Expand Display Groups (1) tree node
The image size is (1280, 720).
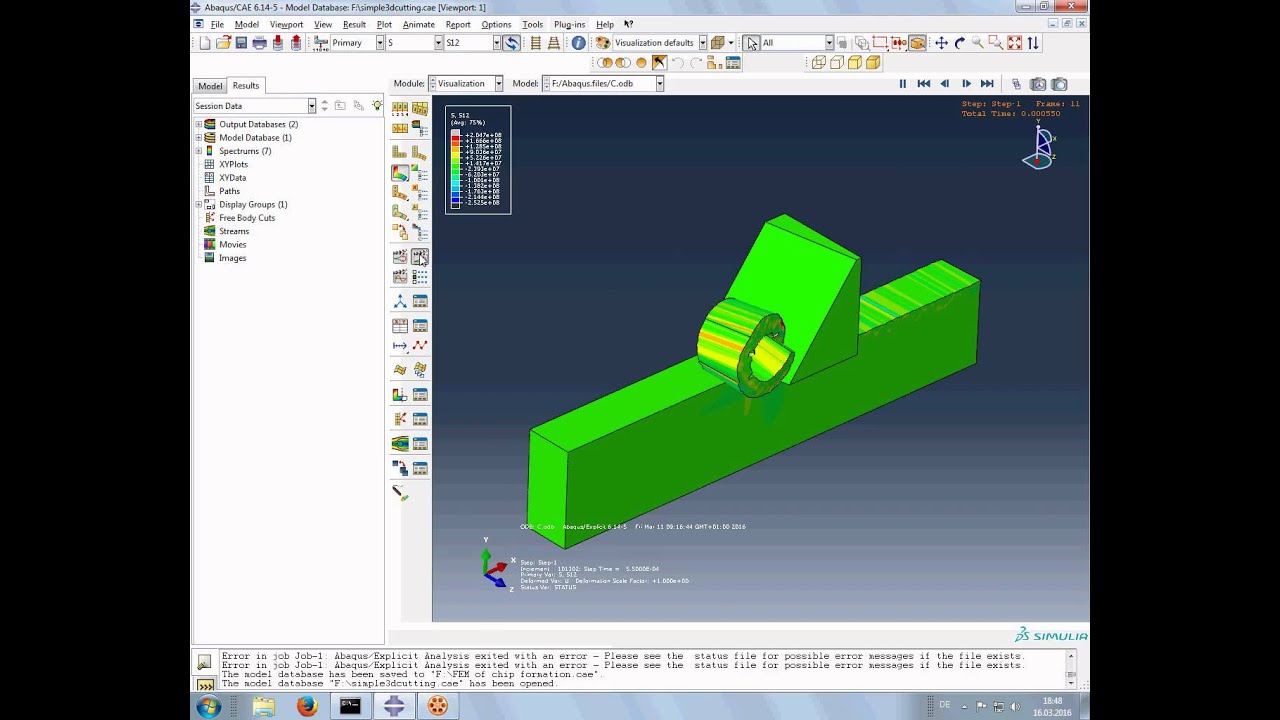pos(198,204)
